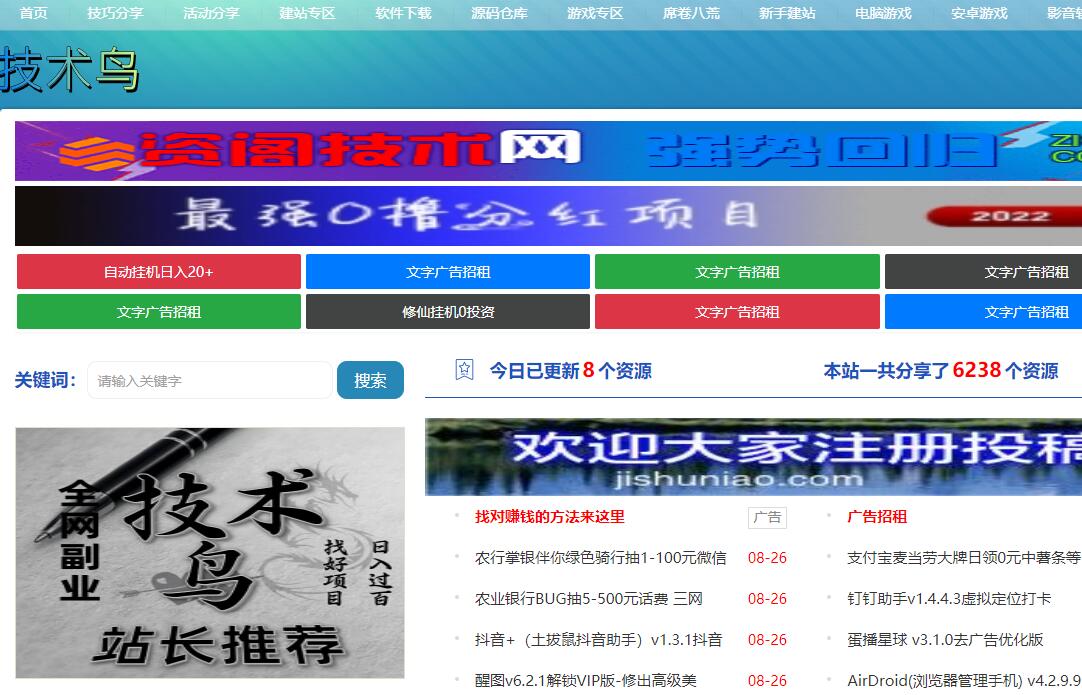Open the 资阁技术网 banner advertisement
Image resolution: width=1082 pixels, height=695 pixels.
coord(548,151)
